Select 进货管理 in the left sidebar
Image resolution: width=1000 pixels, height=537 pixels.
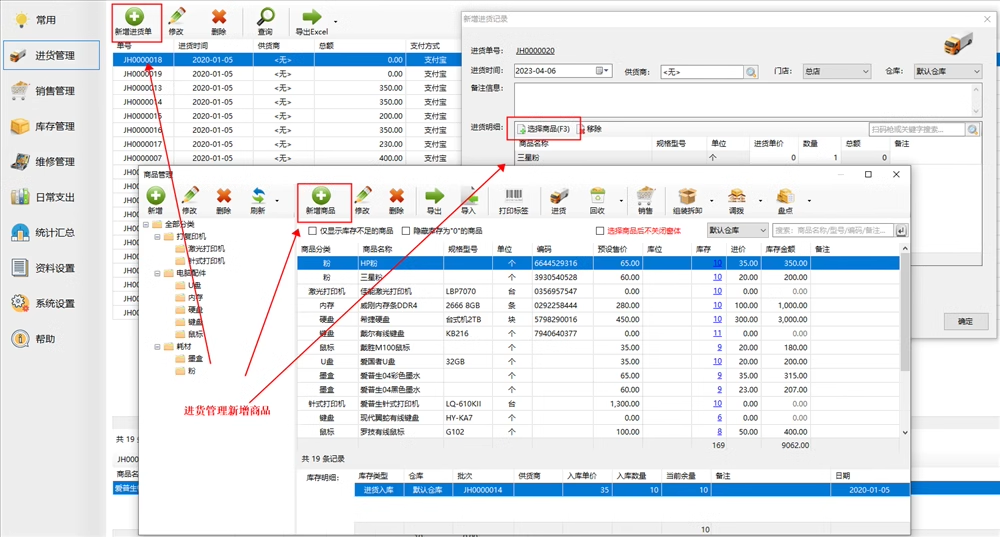[x=52, y=55]
